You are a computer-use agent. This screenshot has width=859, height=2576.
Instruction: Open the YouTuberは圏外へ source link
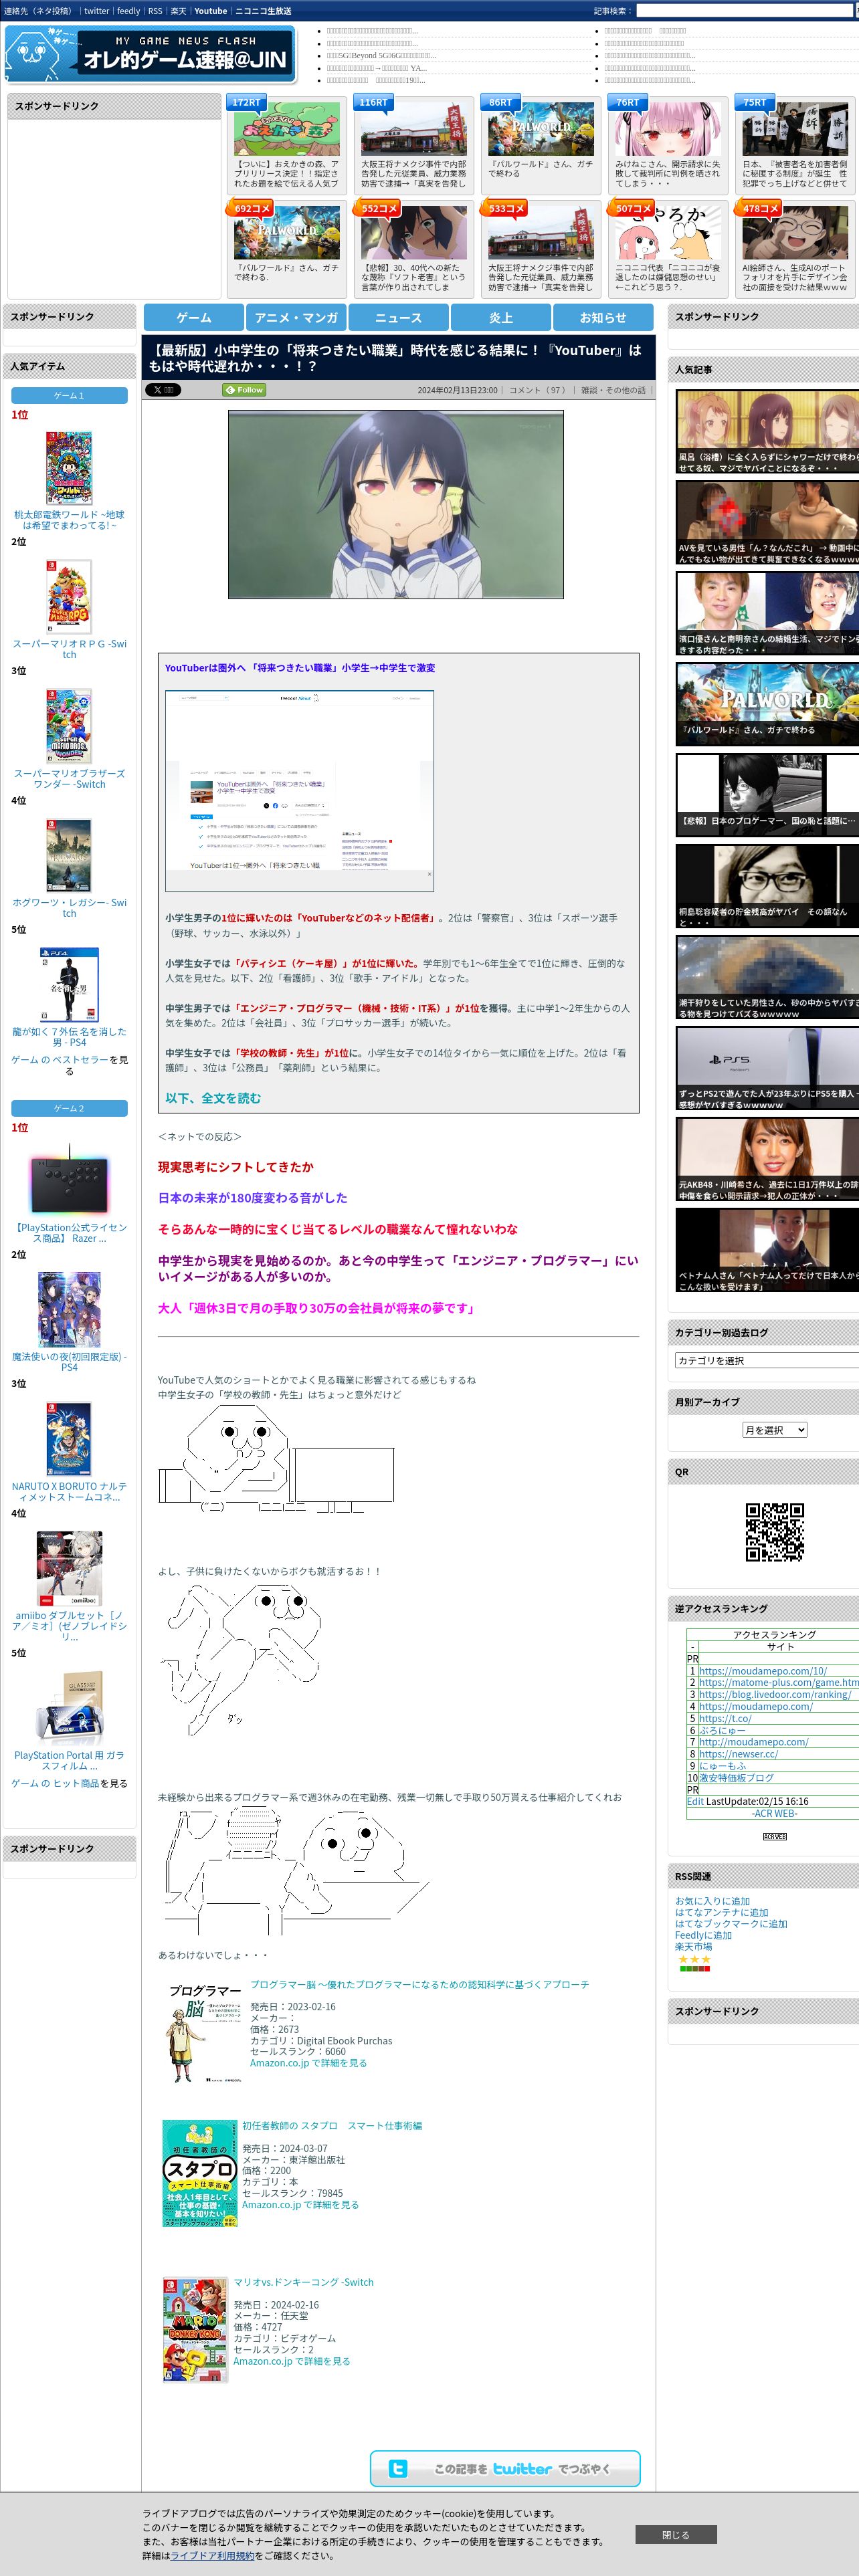coord(300,668)
